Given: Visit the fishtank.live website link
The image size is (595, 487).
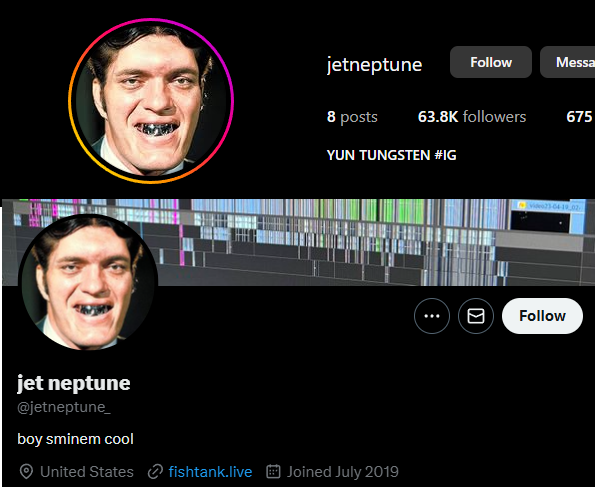Looking at the screenshot, I should point(210,472).
